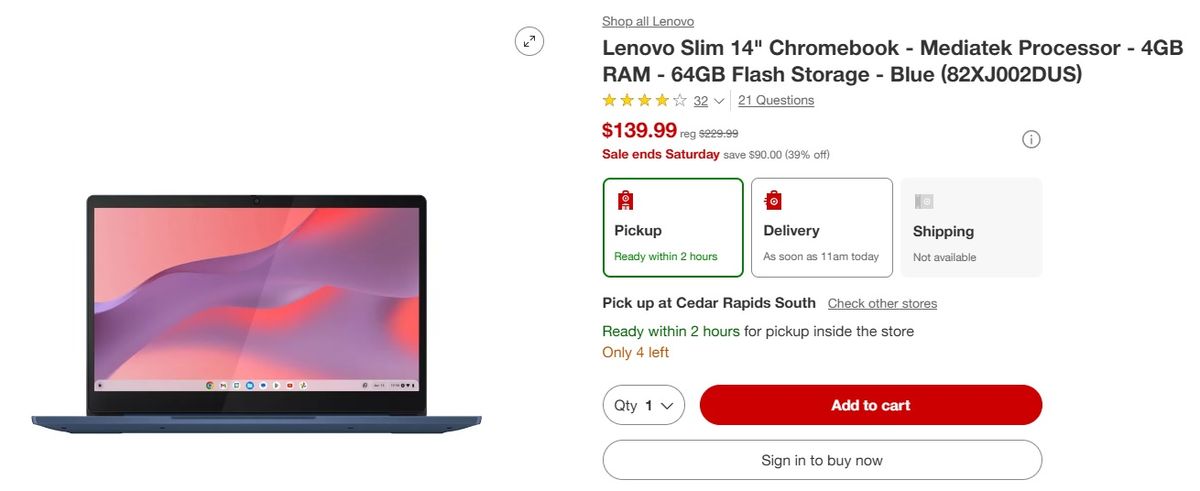
Task: Expand the ratings breakdown chevron
Action: pos(719,101)
